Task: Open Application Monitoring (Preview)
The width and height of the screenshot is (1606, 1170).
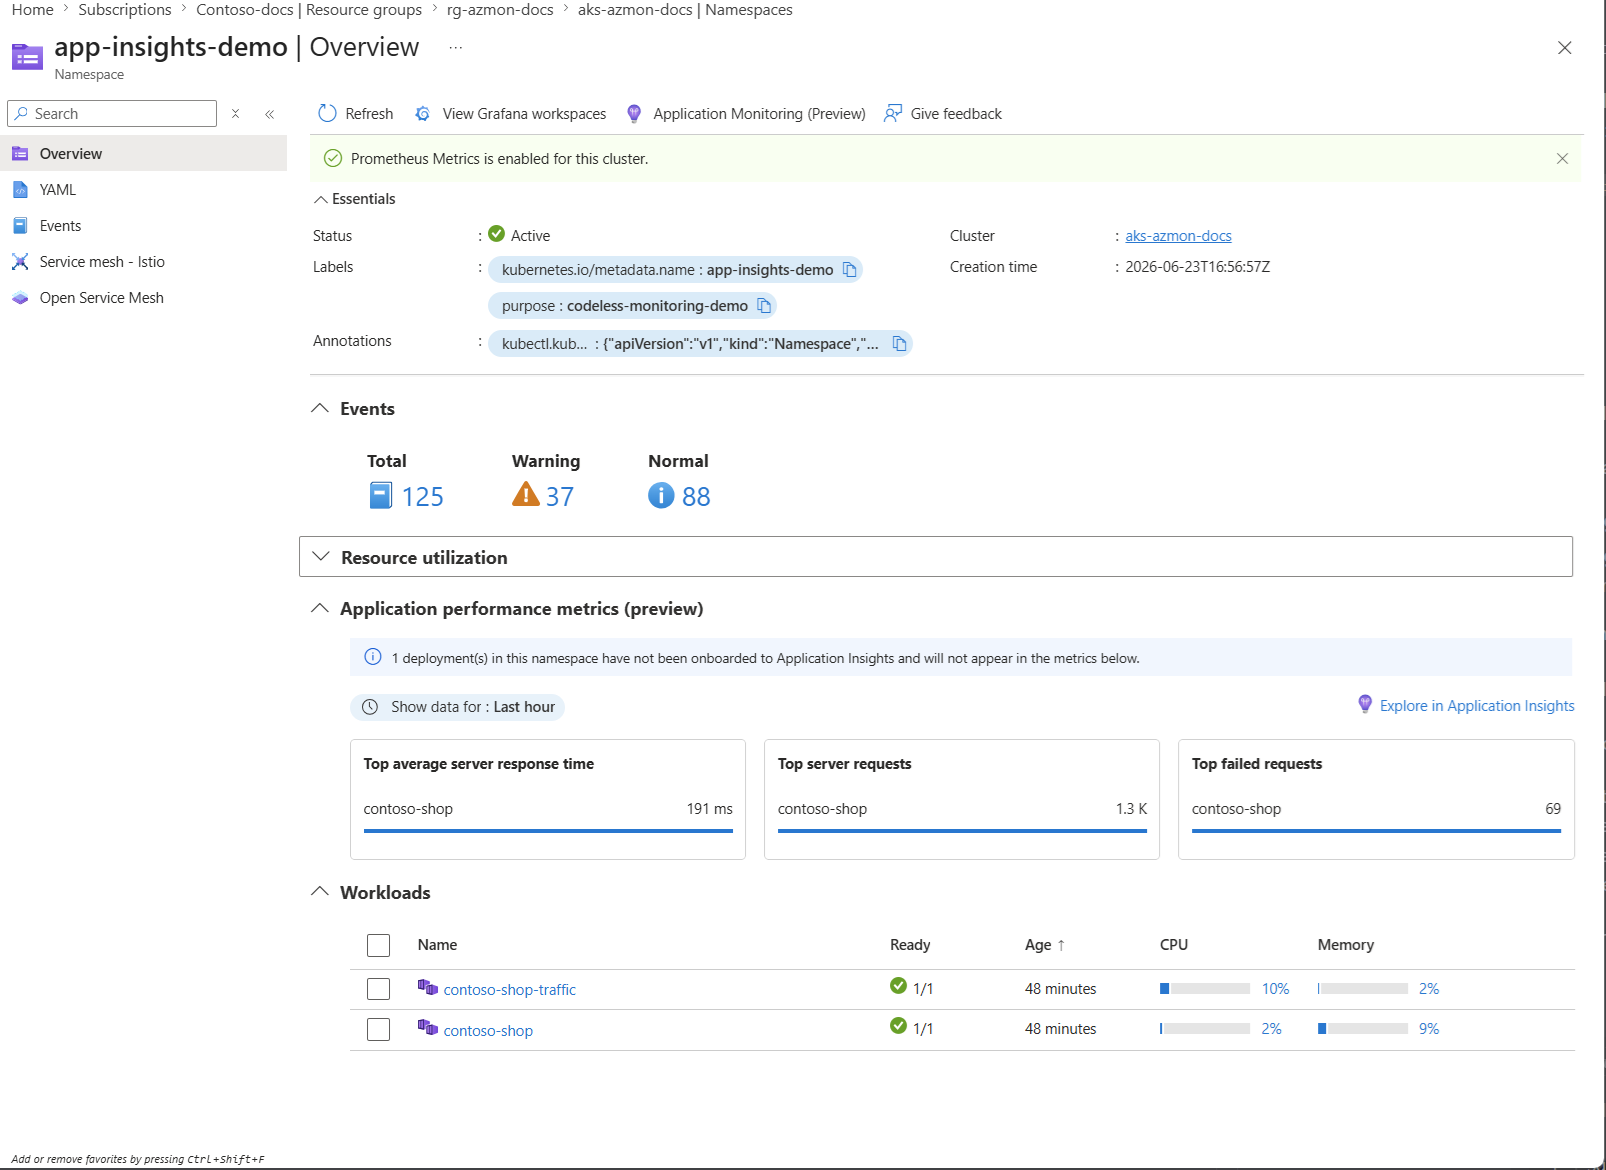Action: (746, 114)
